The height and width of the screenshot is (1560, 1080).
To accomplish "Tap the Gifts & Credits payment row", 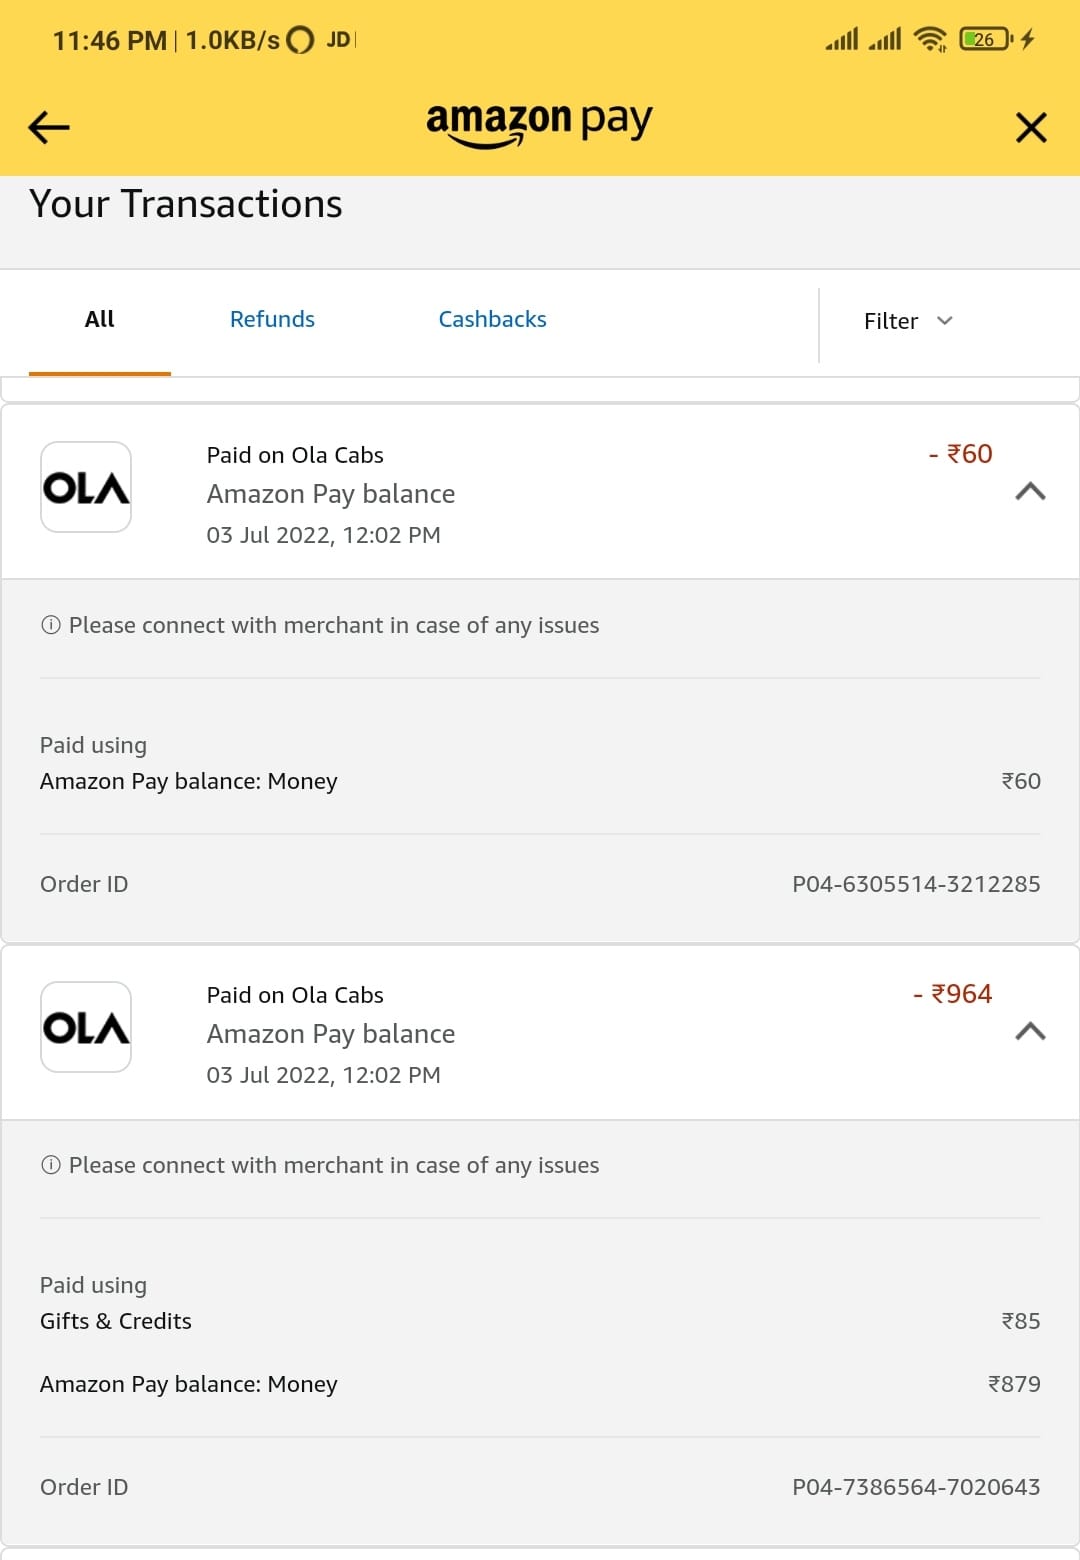I will [116, 1321].
